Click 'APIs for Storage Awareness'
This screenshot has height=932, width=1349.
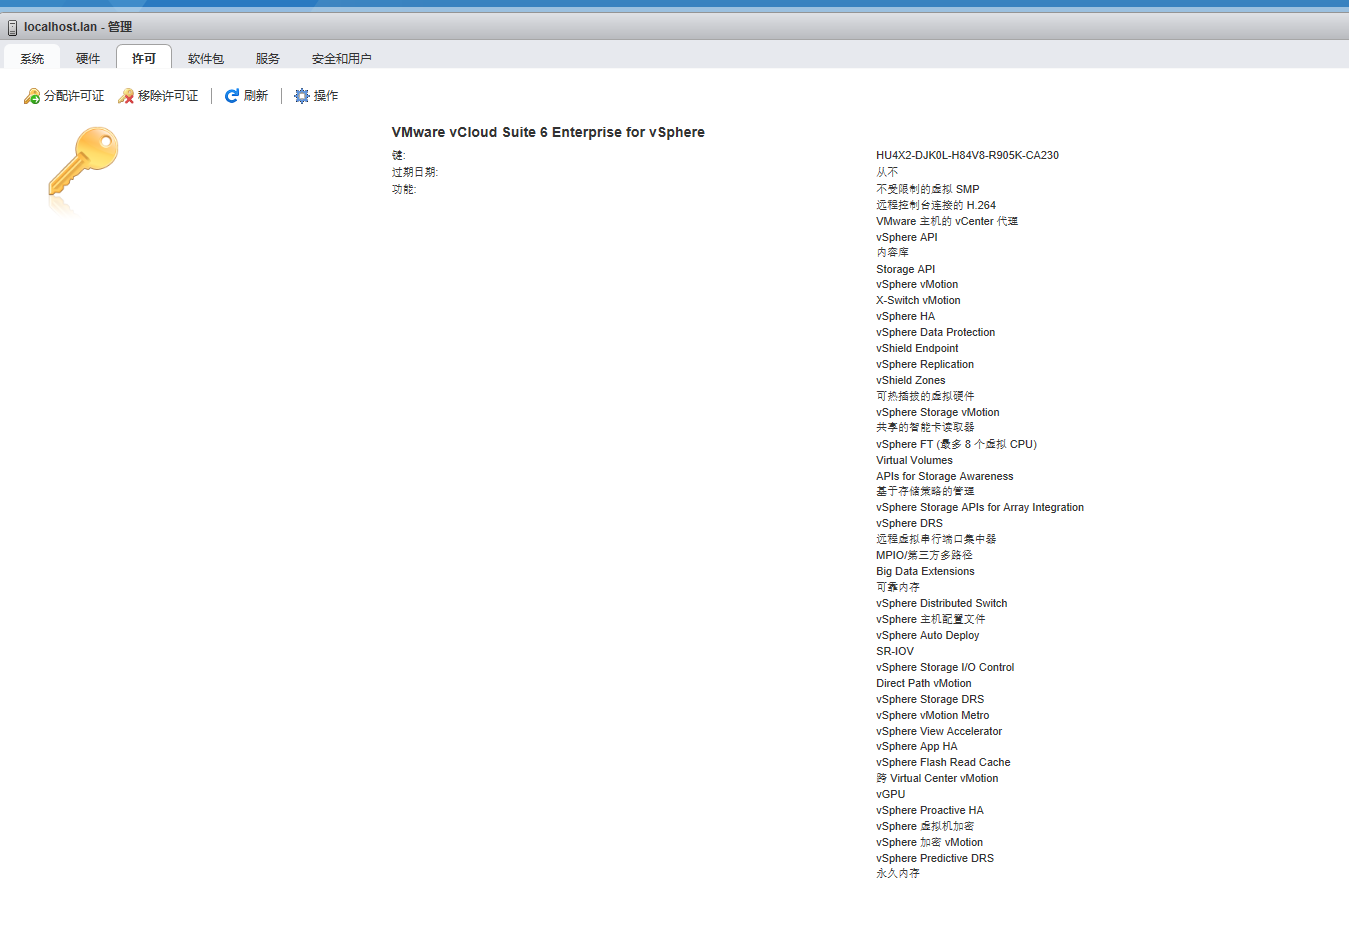click(x=945, y=476)
